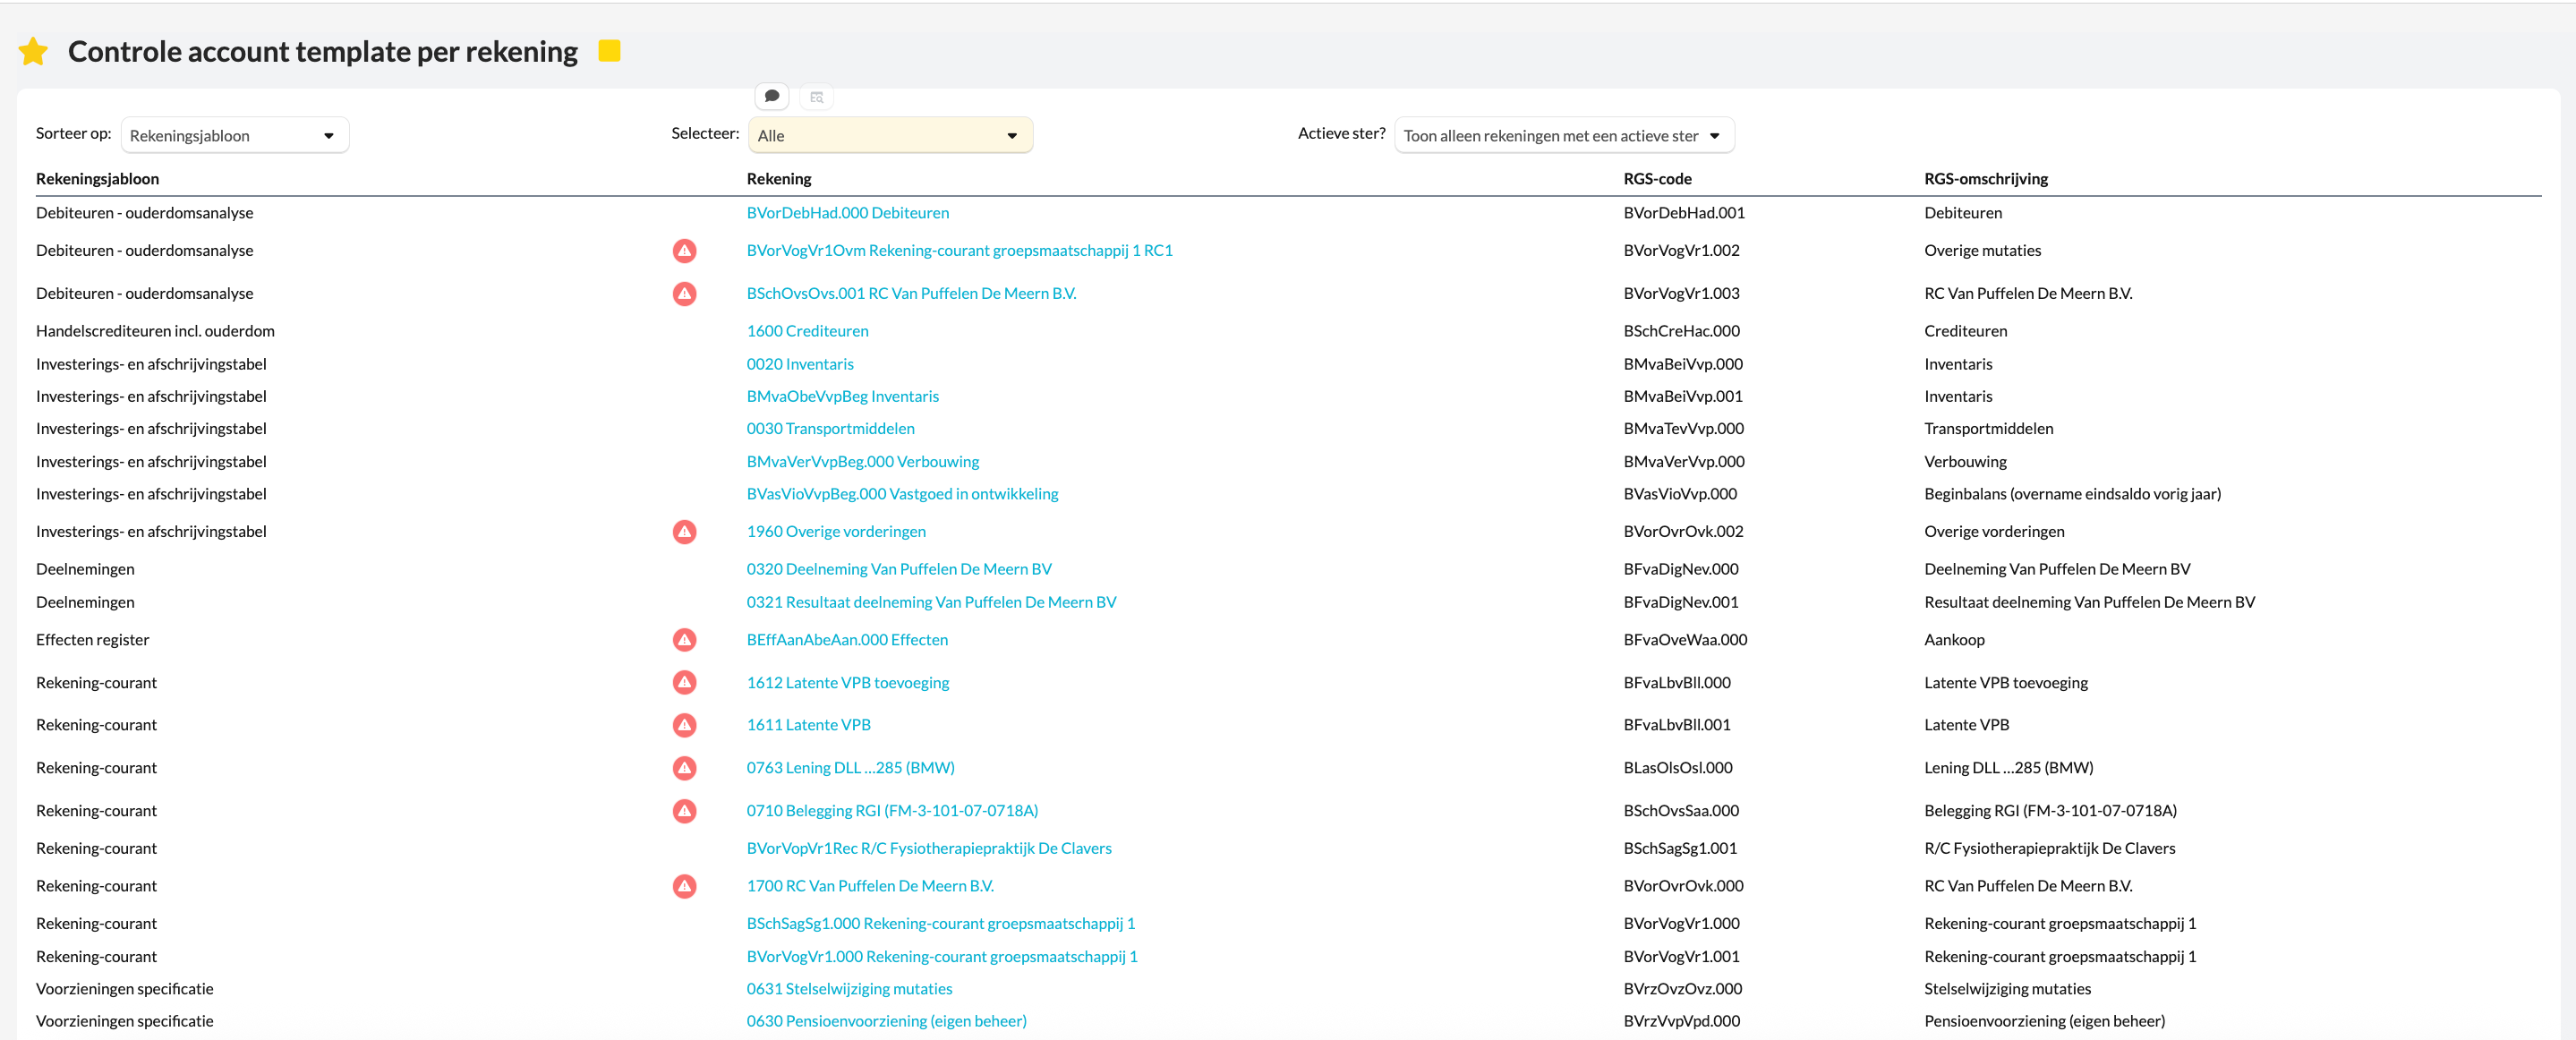Viewport: 2576px width, 1040px height.
Task: Open the 1600 Crediteuren account link
Action: coord(807,331)
